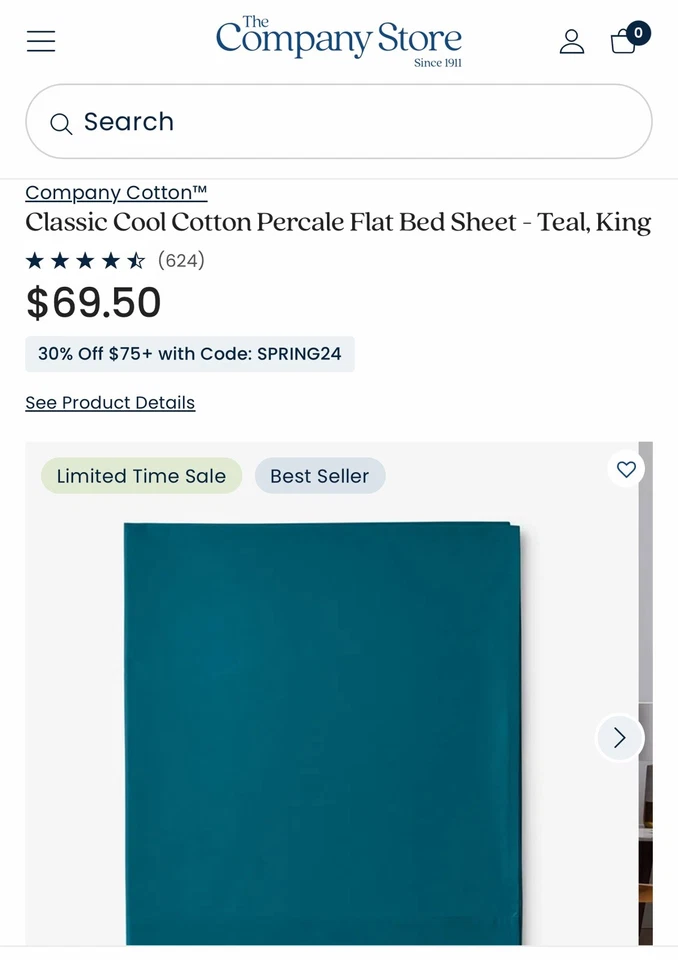Open the shopping cart bag

[623, 43]
